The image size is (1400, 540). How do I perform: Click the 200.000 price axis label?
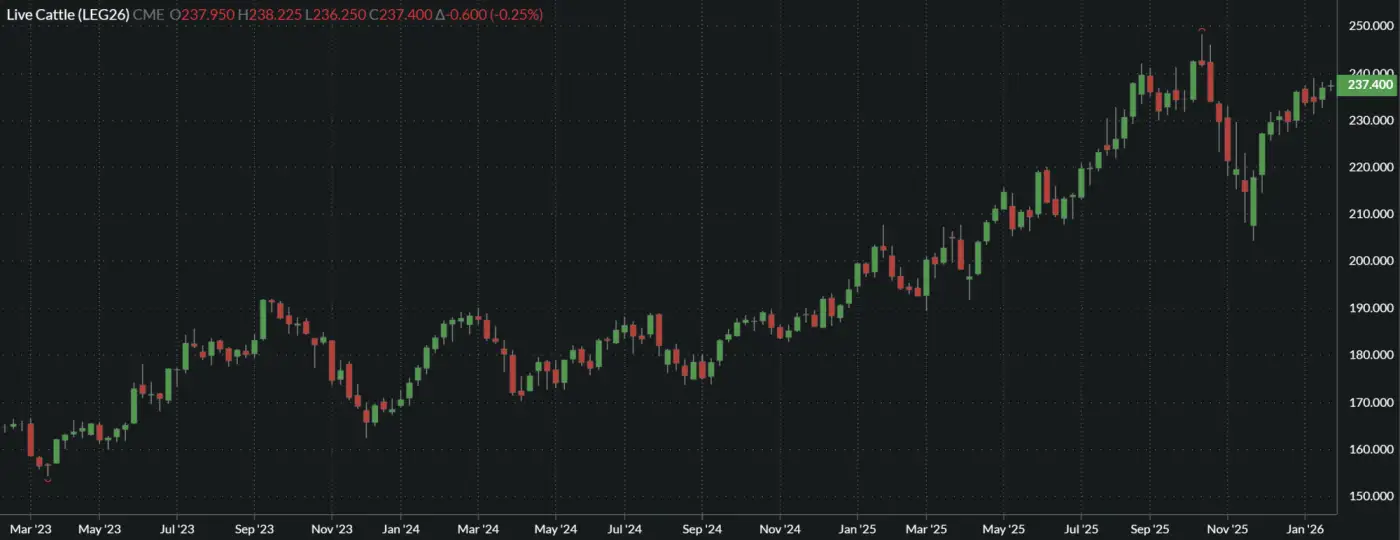[1371, 261]
